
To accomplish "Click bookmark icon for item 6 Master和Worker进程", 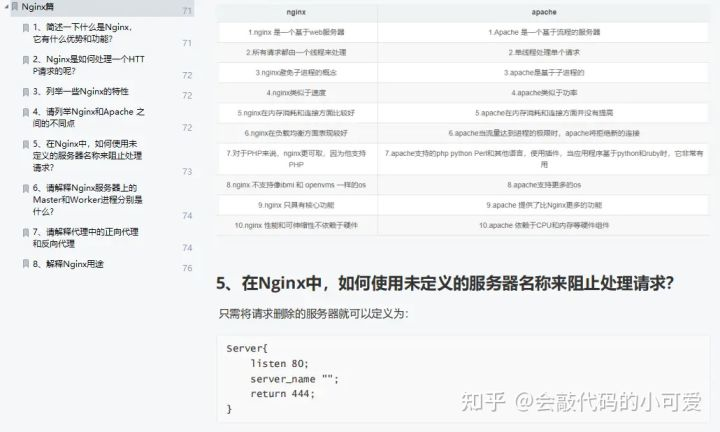I will click(26, 189).
